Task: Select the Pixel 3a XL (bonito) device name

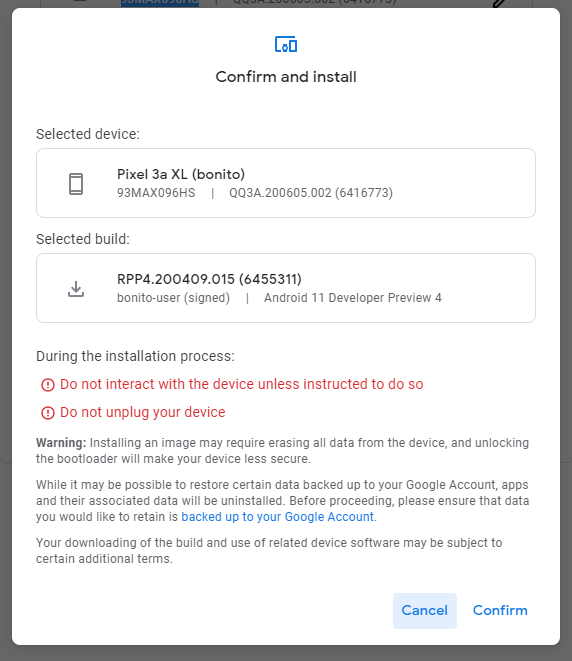Action: point(181,174)
